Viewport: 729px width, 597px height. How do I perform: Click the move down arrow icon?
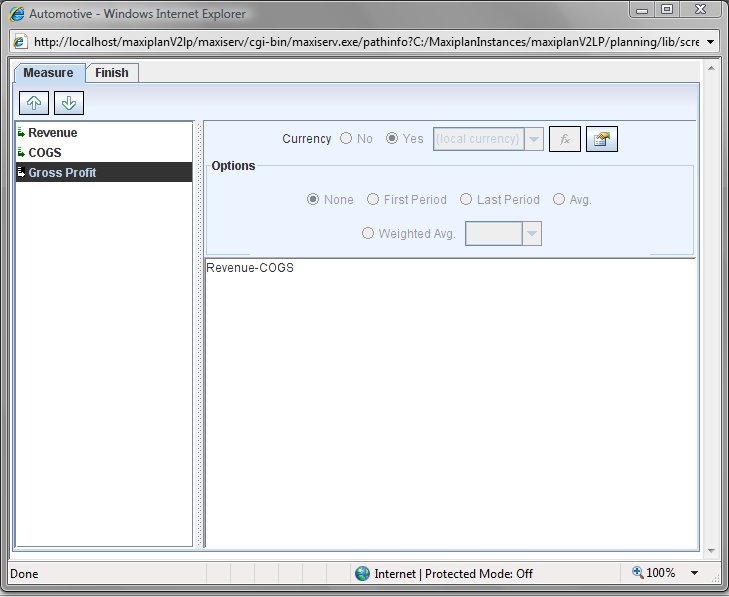pyautogui.click(x=69, y=103)
